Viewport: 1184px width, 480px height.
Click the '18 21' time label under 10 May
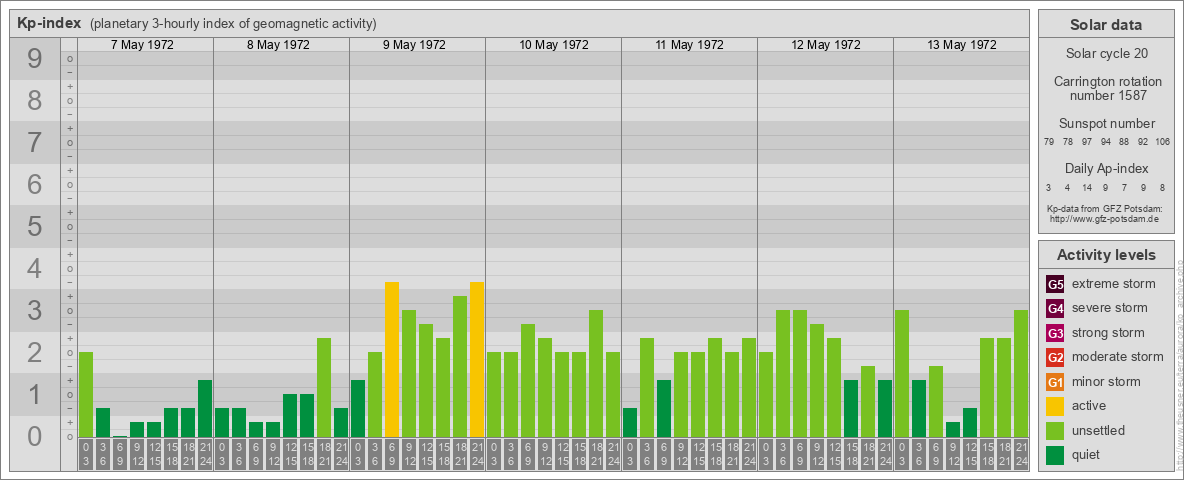coord(596,455)
